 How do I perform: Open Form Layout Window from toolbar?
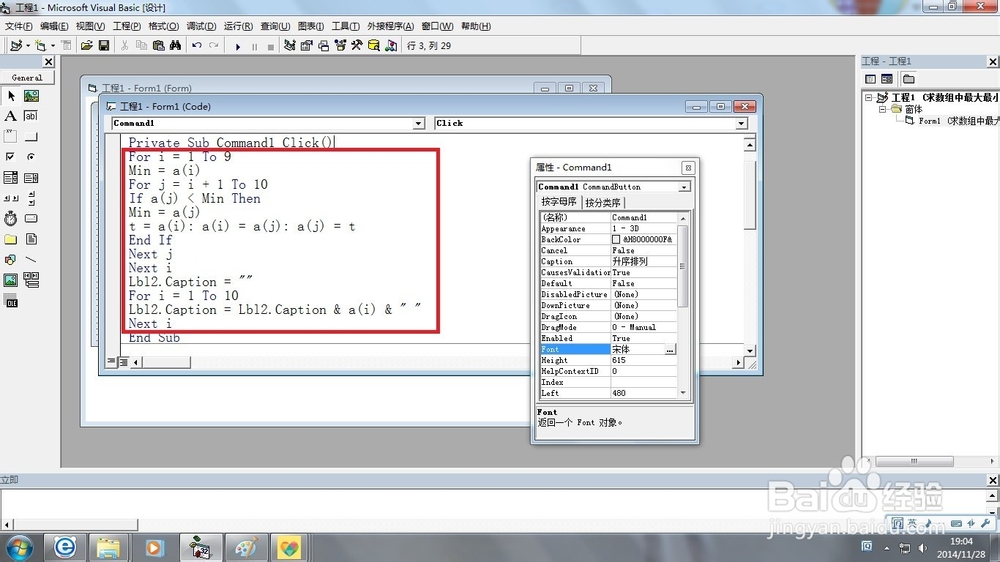pyautogui.click(x=323, y=45)
